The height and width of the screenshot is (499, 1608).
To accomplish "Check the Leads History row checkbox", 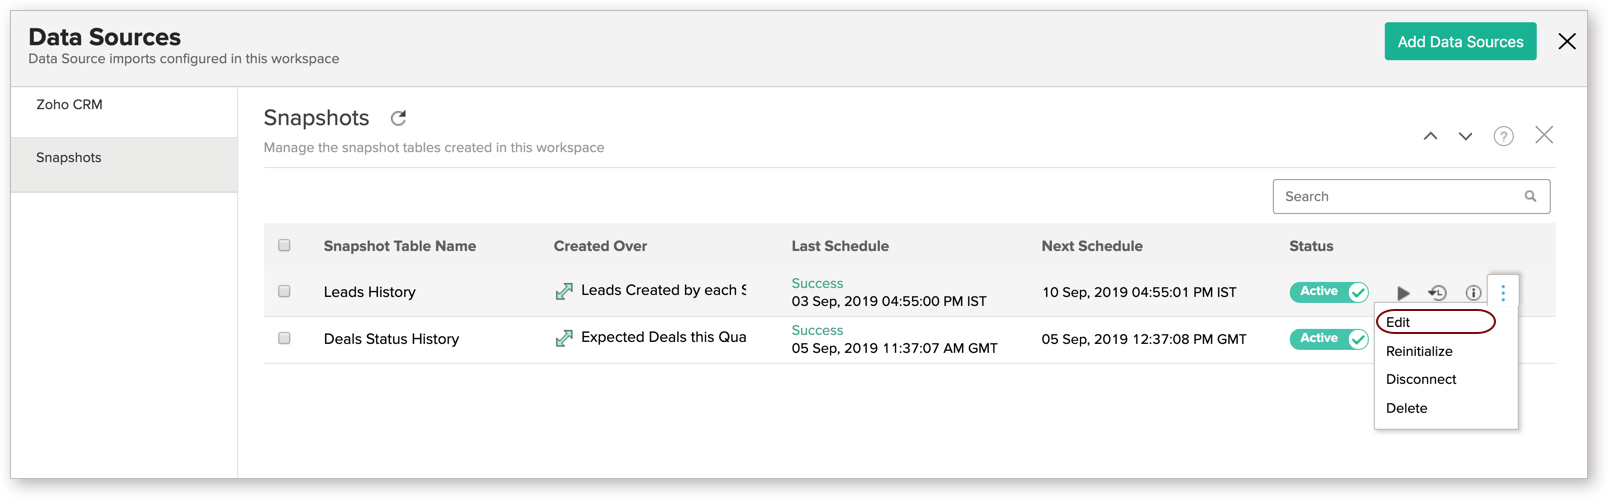I will 284,291.
